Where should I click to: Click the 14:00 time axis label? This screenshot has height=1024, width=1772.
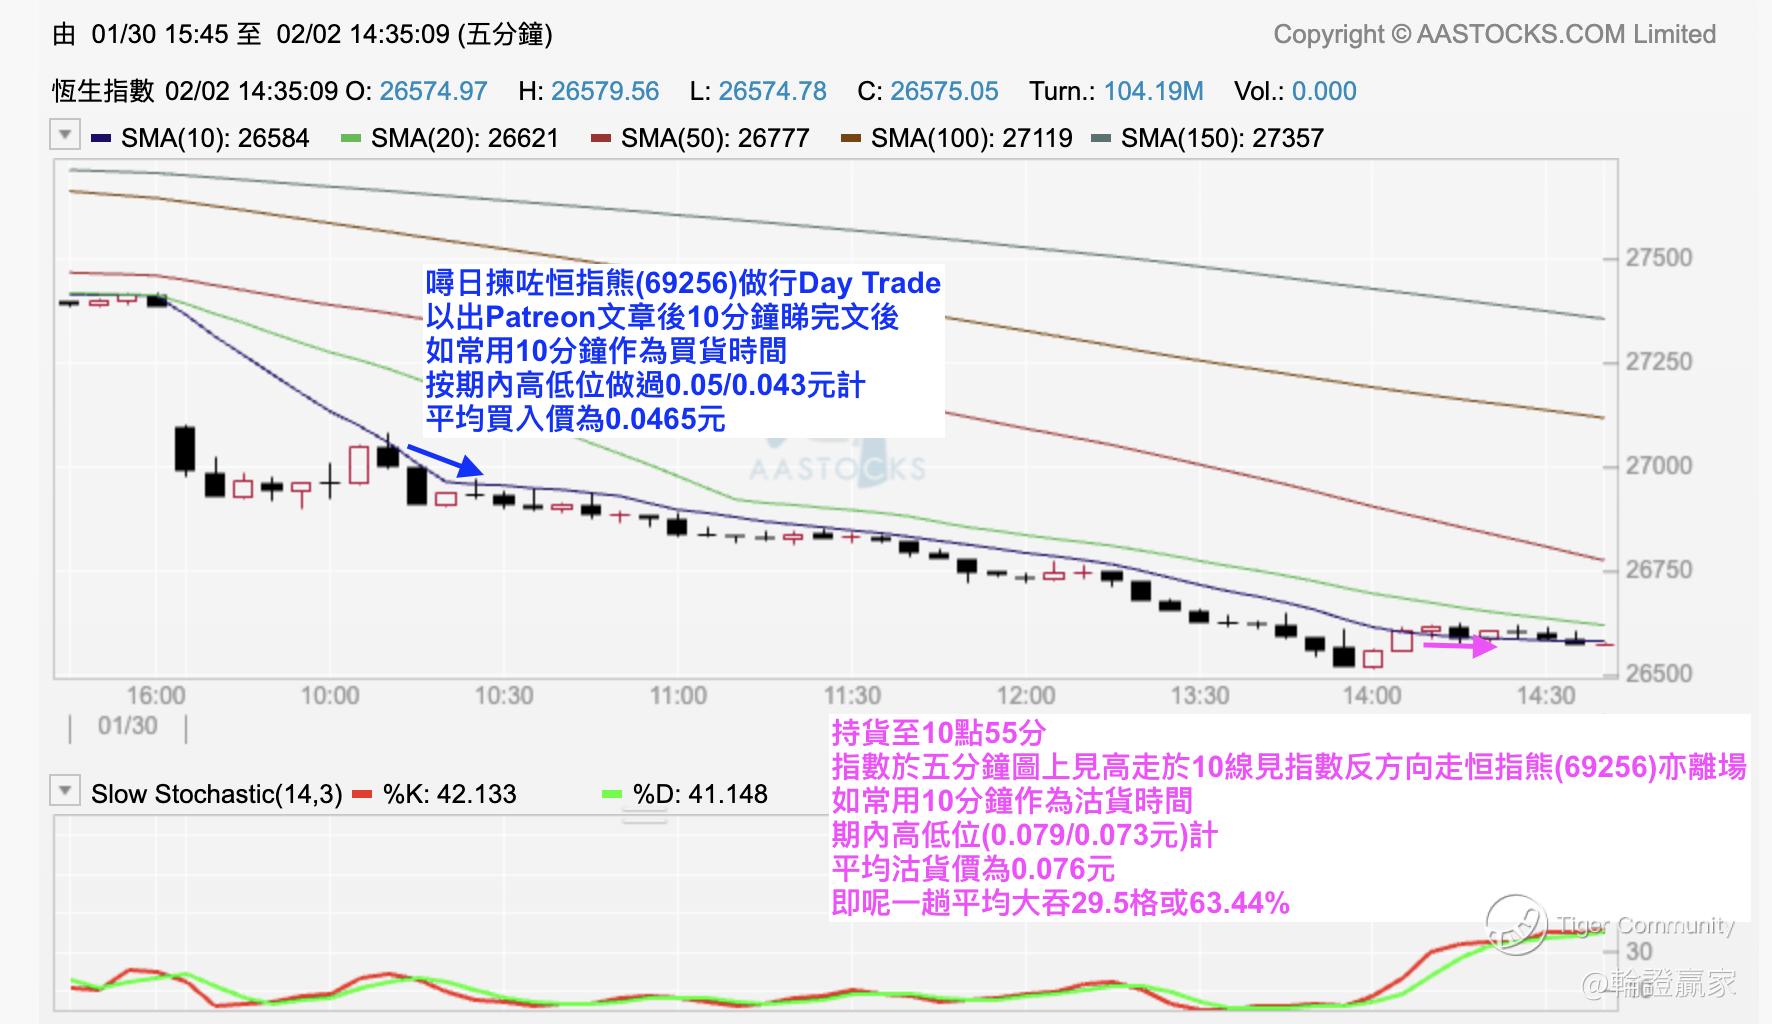click(x=1372, y=695)
